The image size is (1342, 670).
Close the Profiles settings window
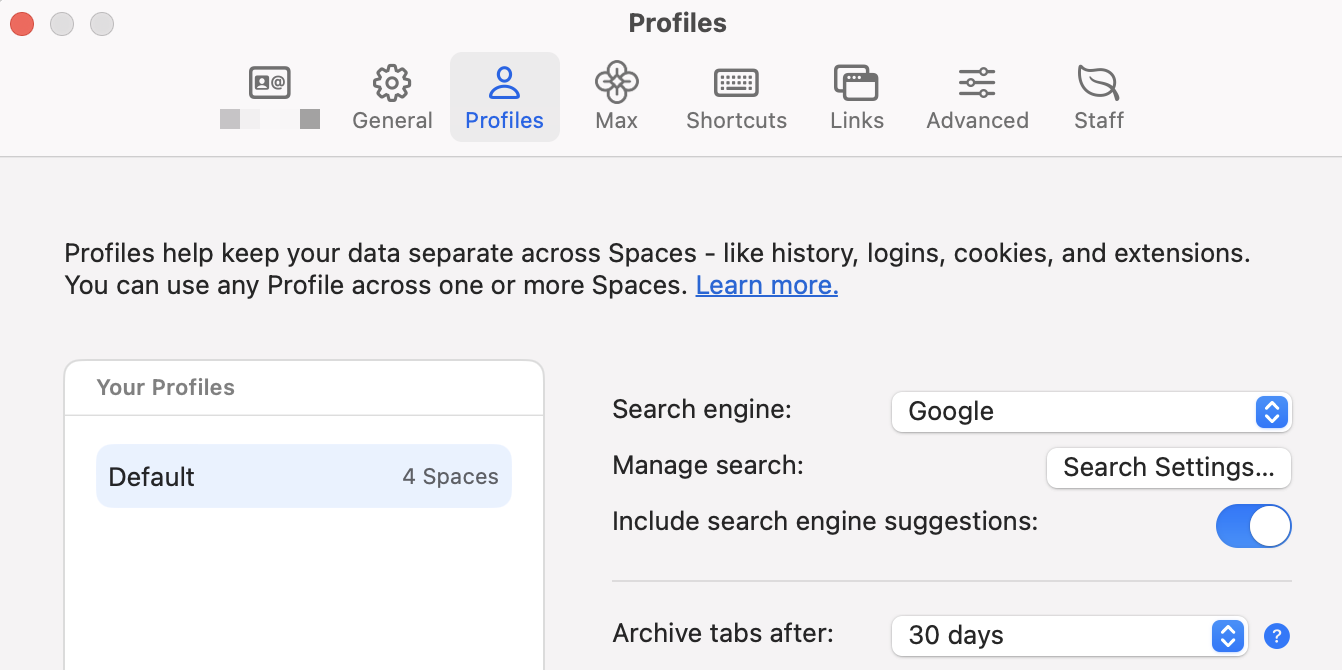click(x=22, y=22)
